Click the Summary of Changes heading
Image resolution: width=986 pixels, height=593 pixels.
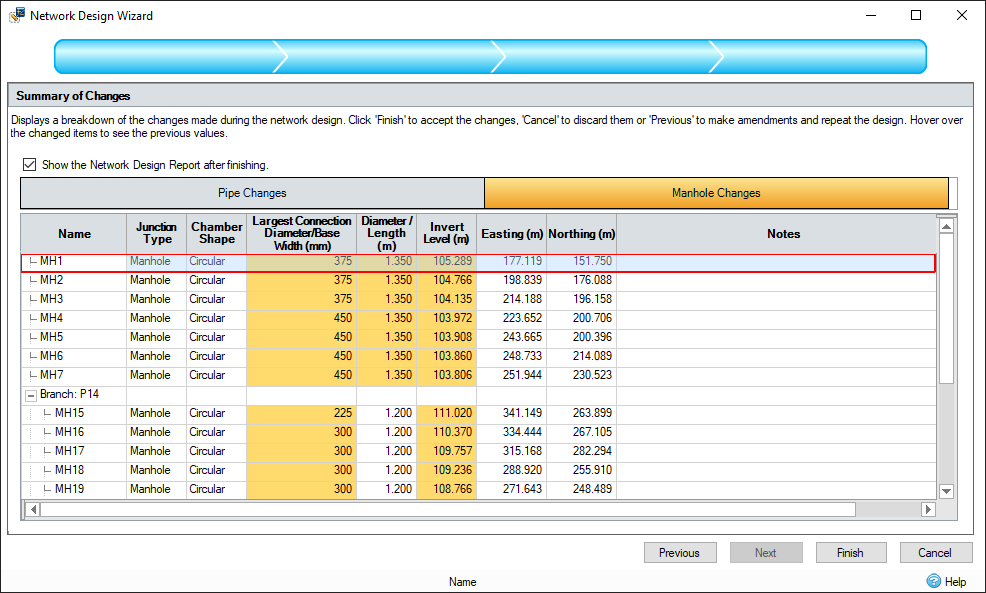(73, 96)
